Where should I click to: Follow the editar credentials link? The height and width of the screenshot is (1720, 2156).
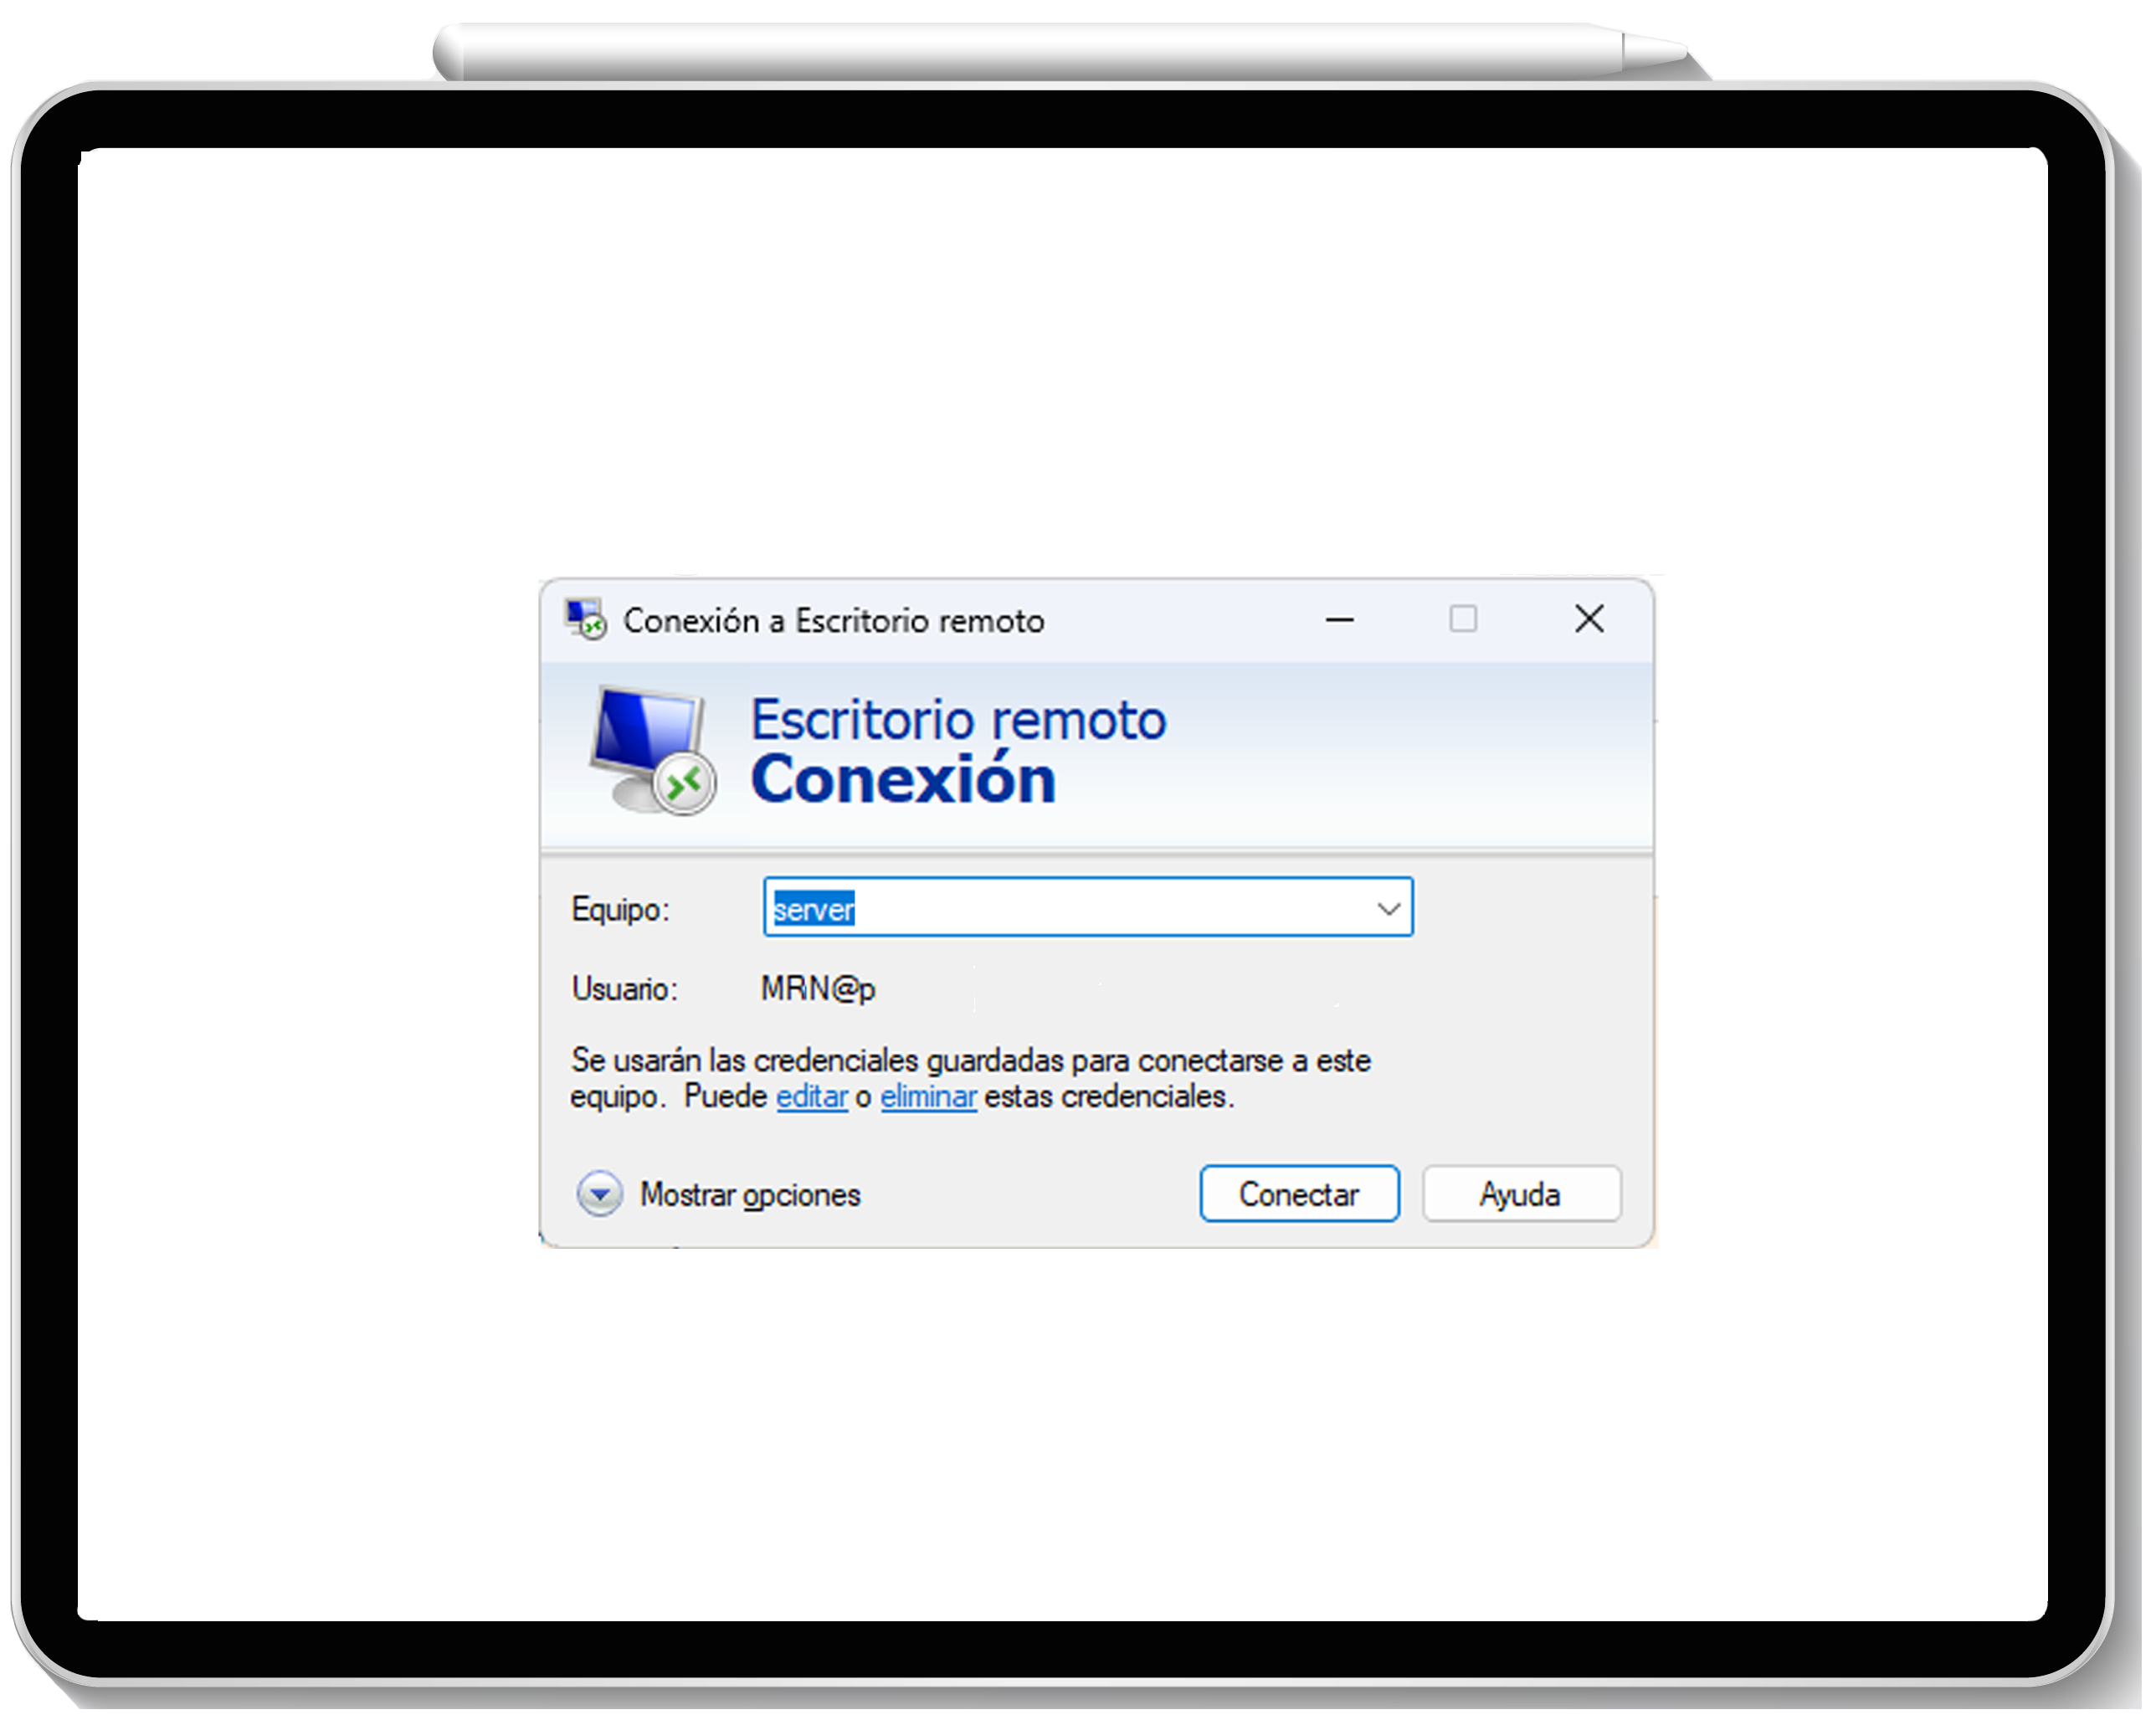[812, 1097]
